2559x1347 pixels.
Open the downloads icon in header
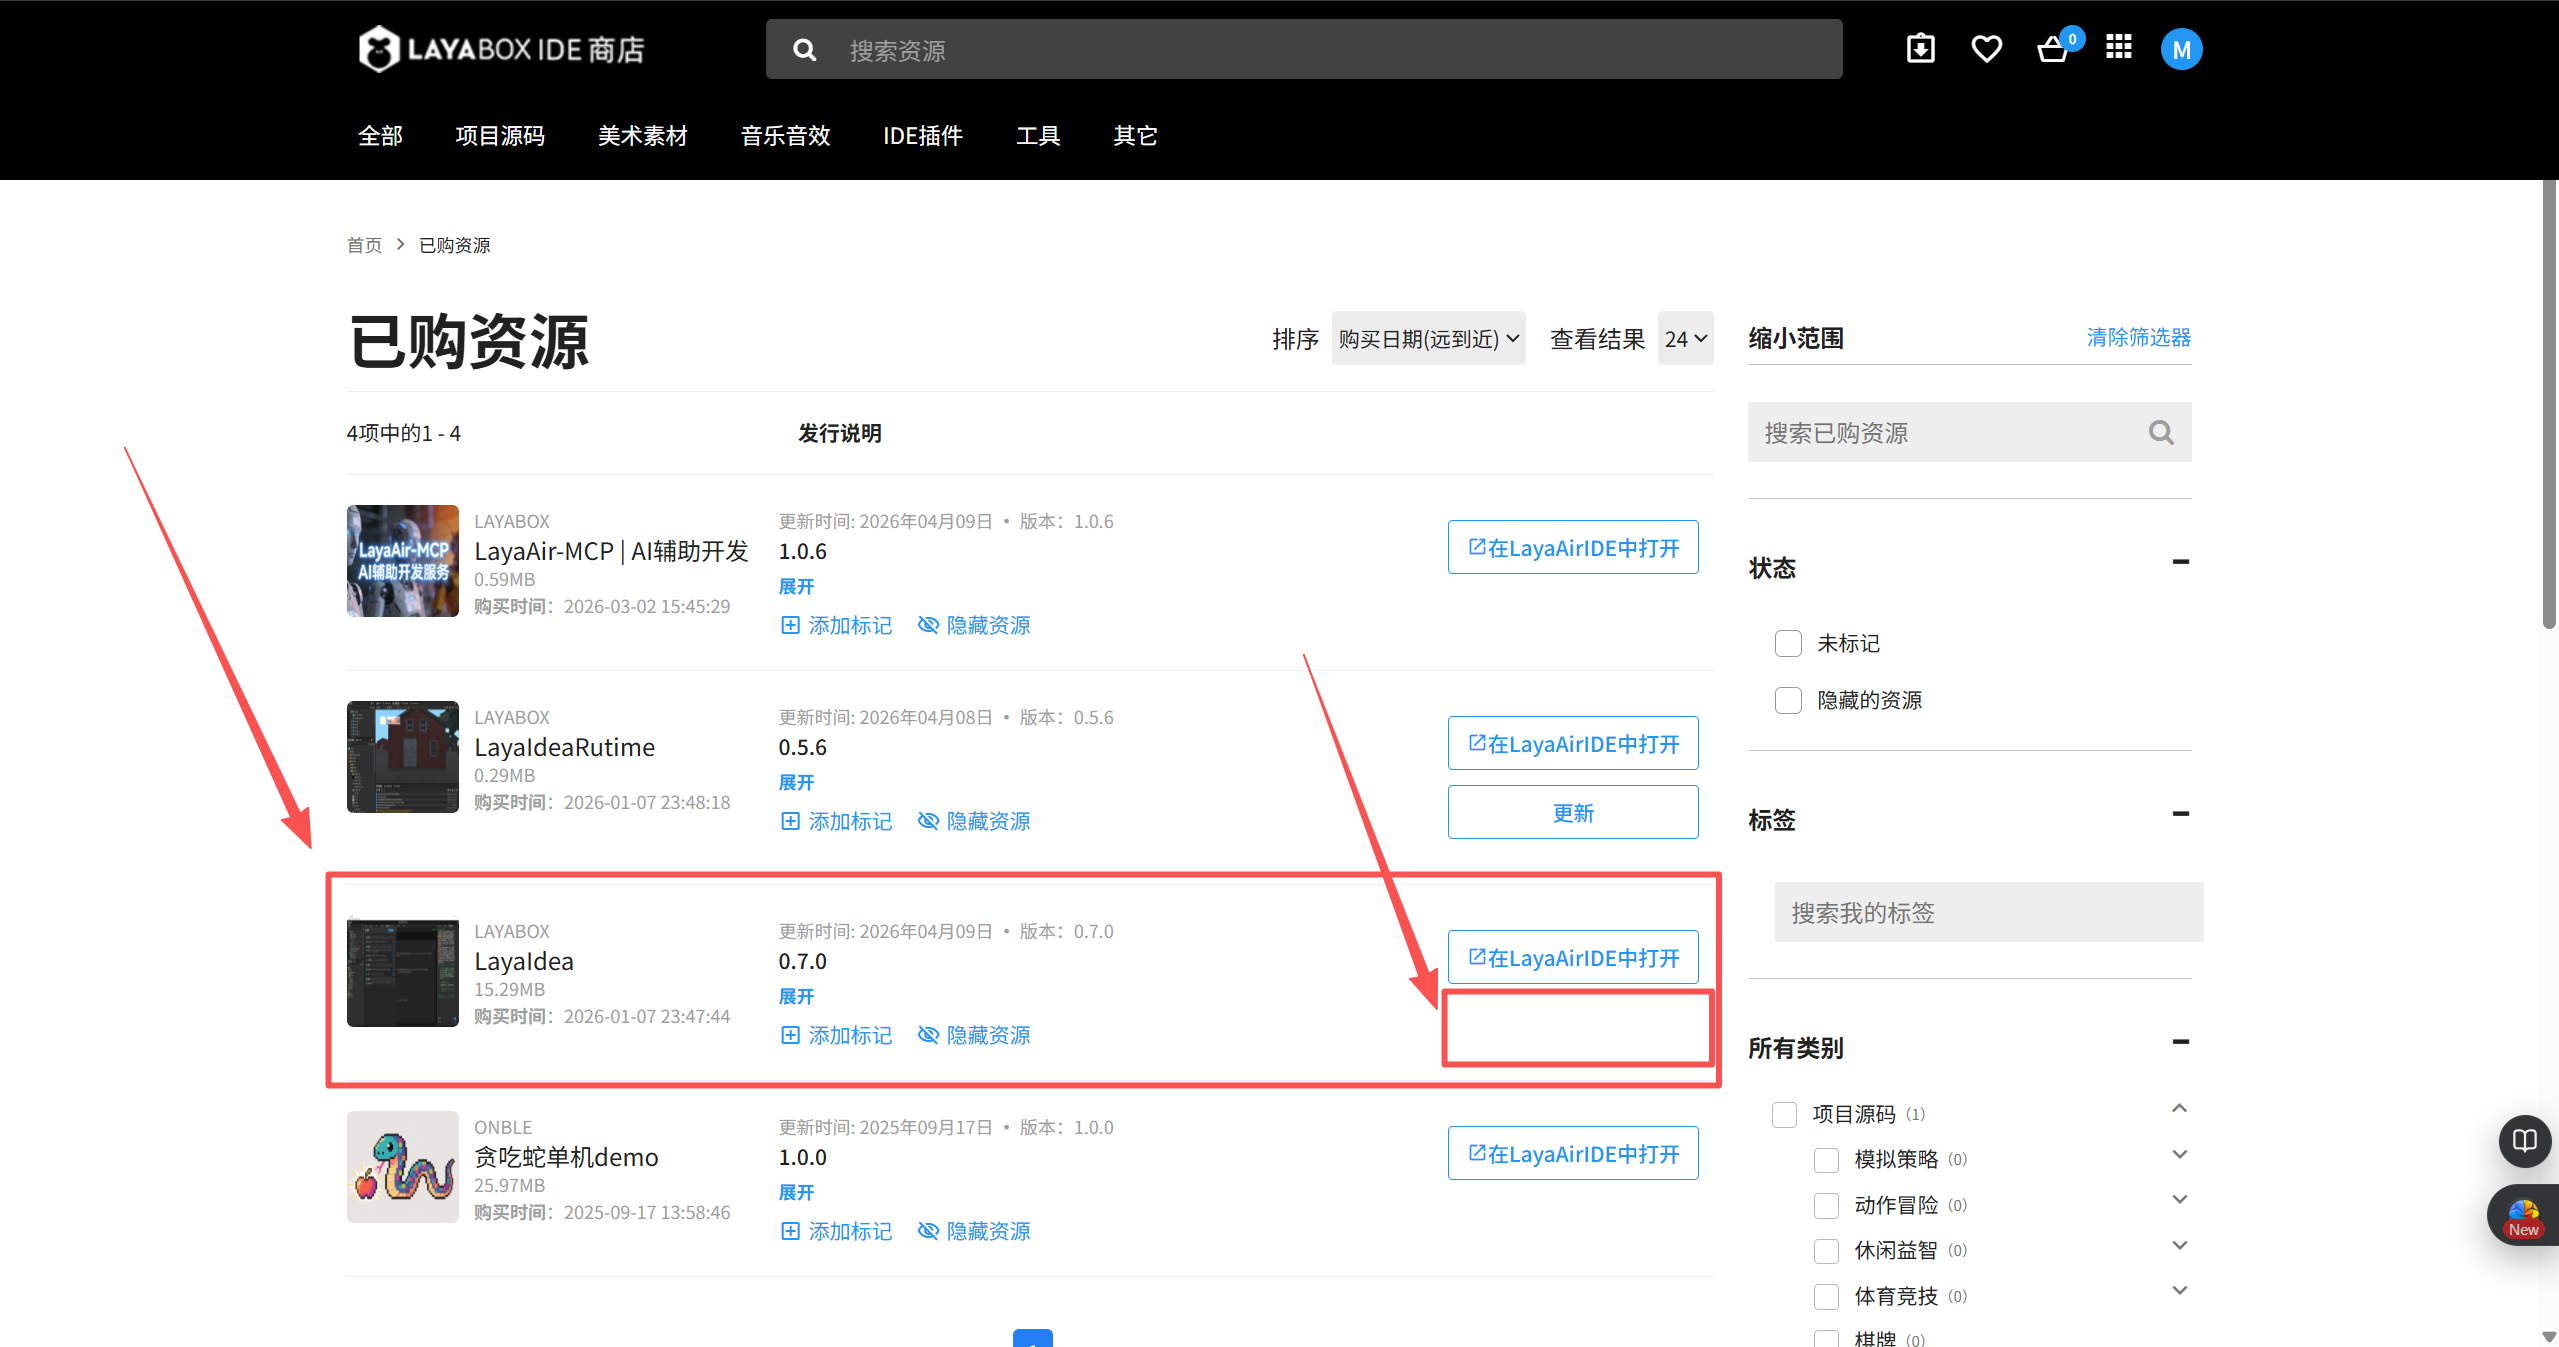pyautogui.click(x=1920, y=49)
